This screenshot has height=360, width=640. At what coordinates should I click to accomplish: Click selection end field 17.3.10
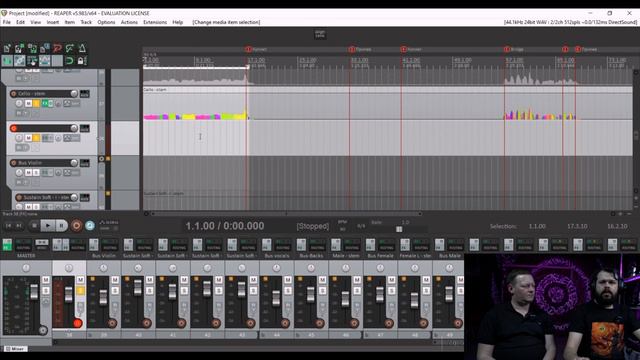[577, 226]
